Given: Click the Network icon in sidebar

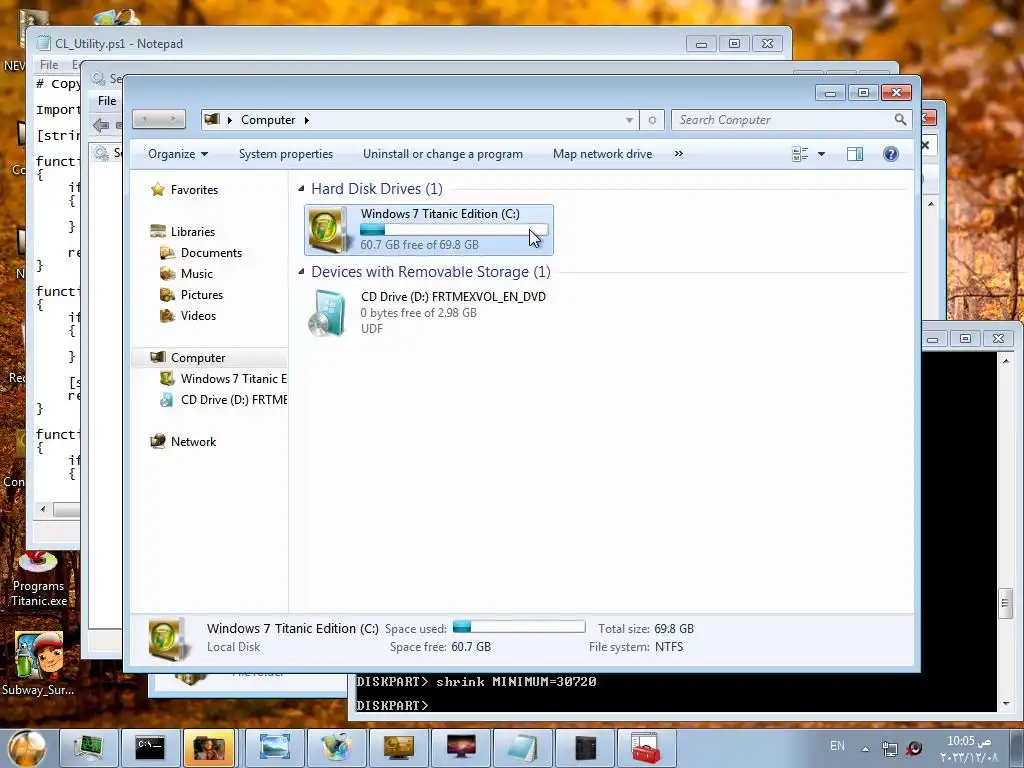Looking at the screenshot, I should (157, 441).
